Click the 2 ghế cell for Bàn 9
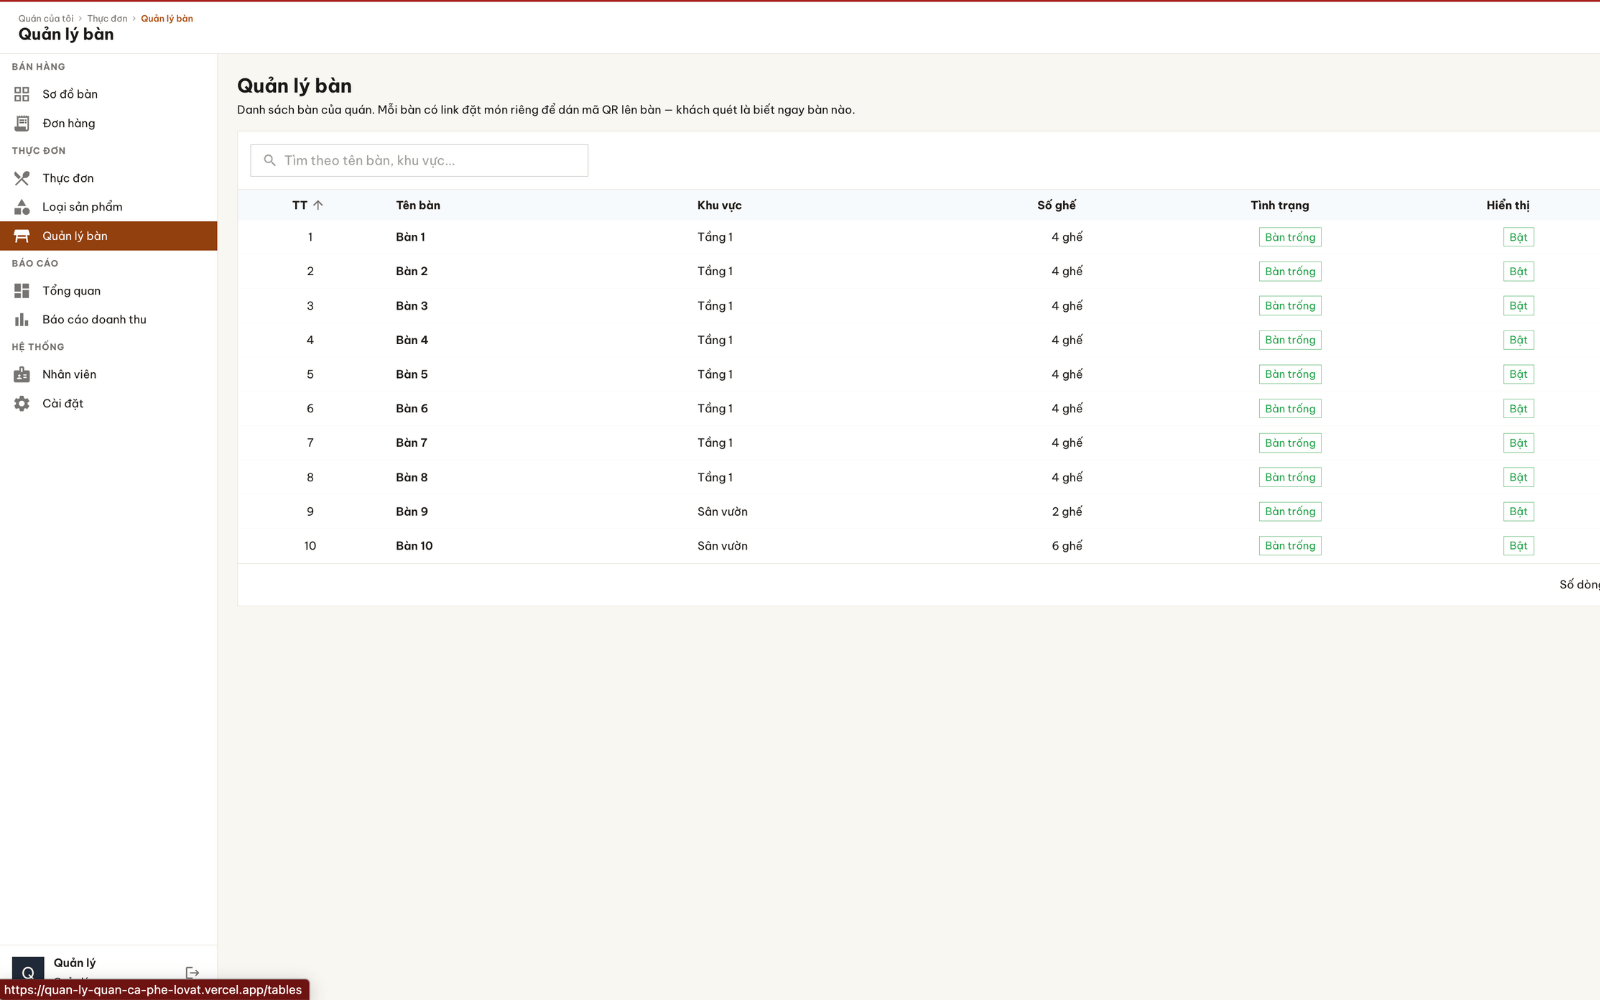This screenshot has height=1000, width=1600. 1067,511
